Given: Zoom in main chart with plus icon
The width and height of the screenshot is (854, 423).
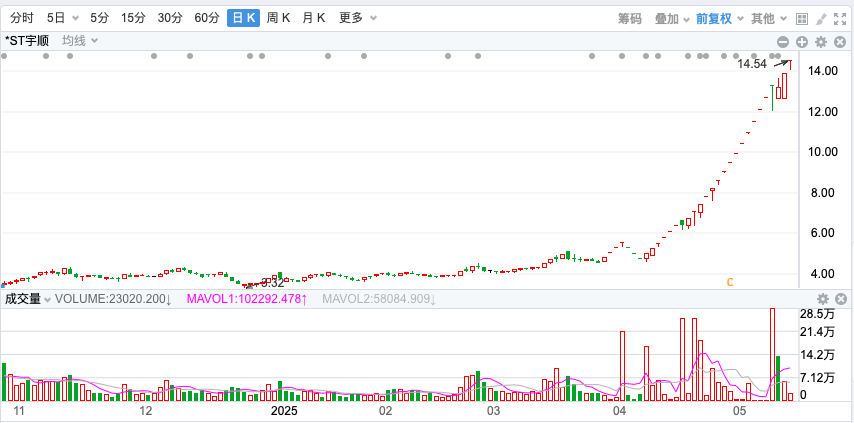Looking at the screenshot, I should (x=802, y=42).
